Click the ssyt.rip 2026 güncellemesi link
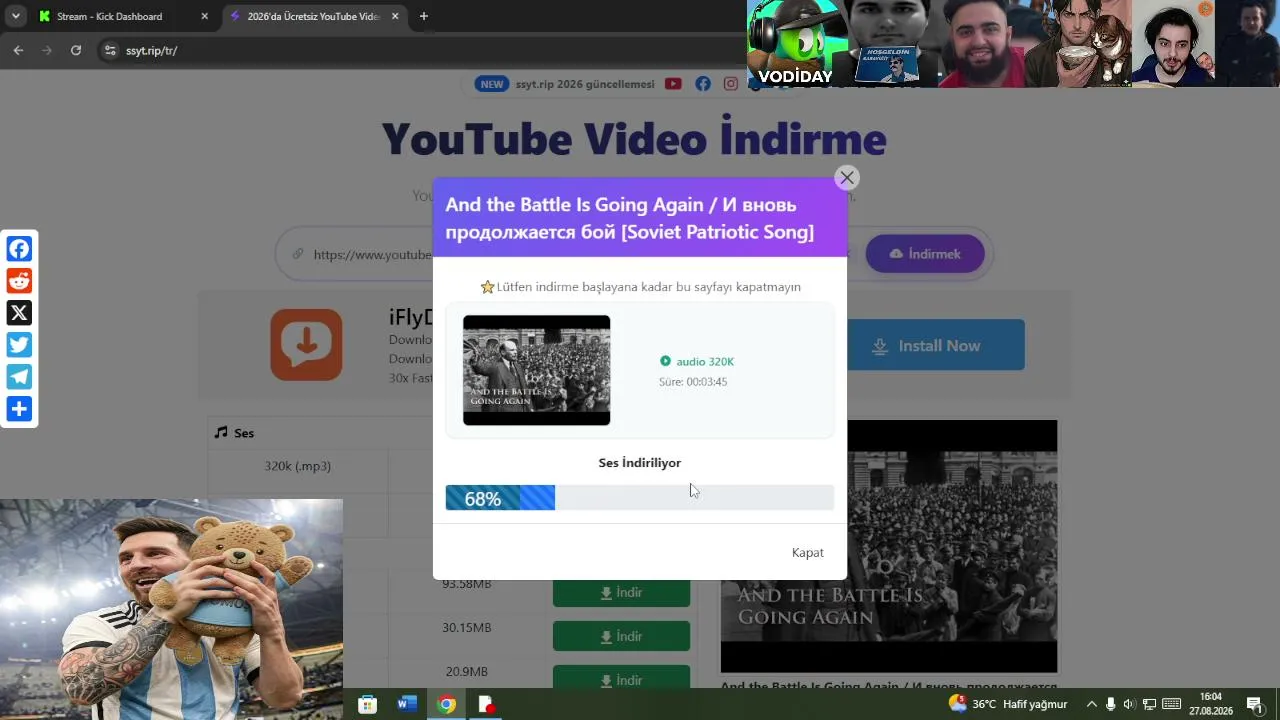1280x720 pixels. click(x=585, y=84)
